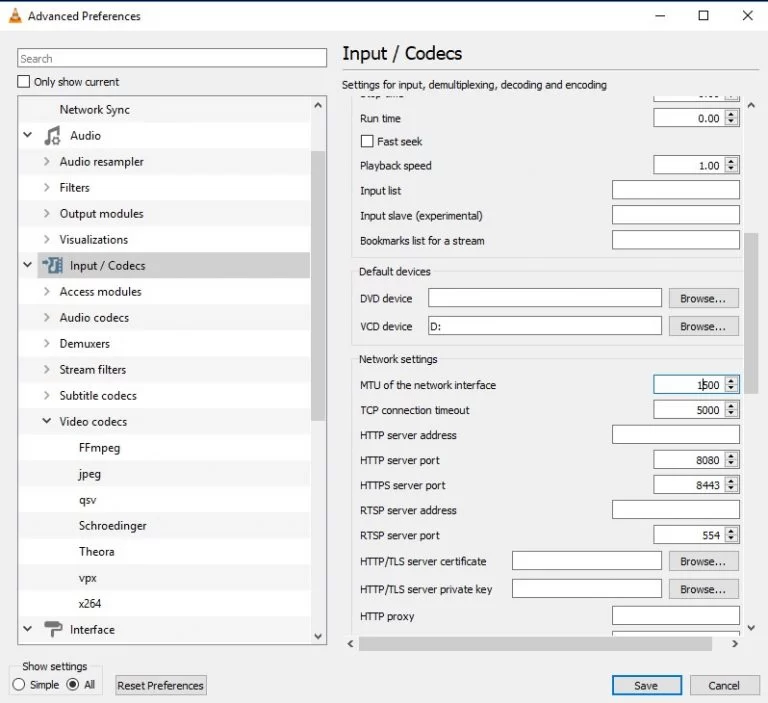768x703 pixels.
Task: Increase the Playback speed spinner value
Action: [732, 161]
